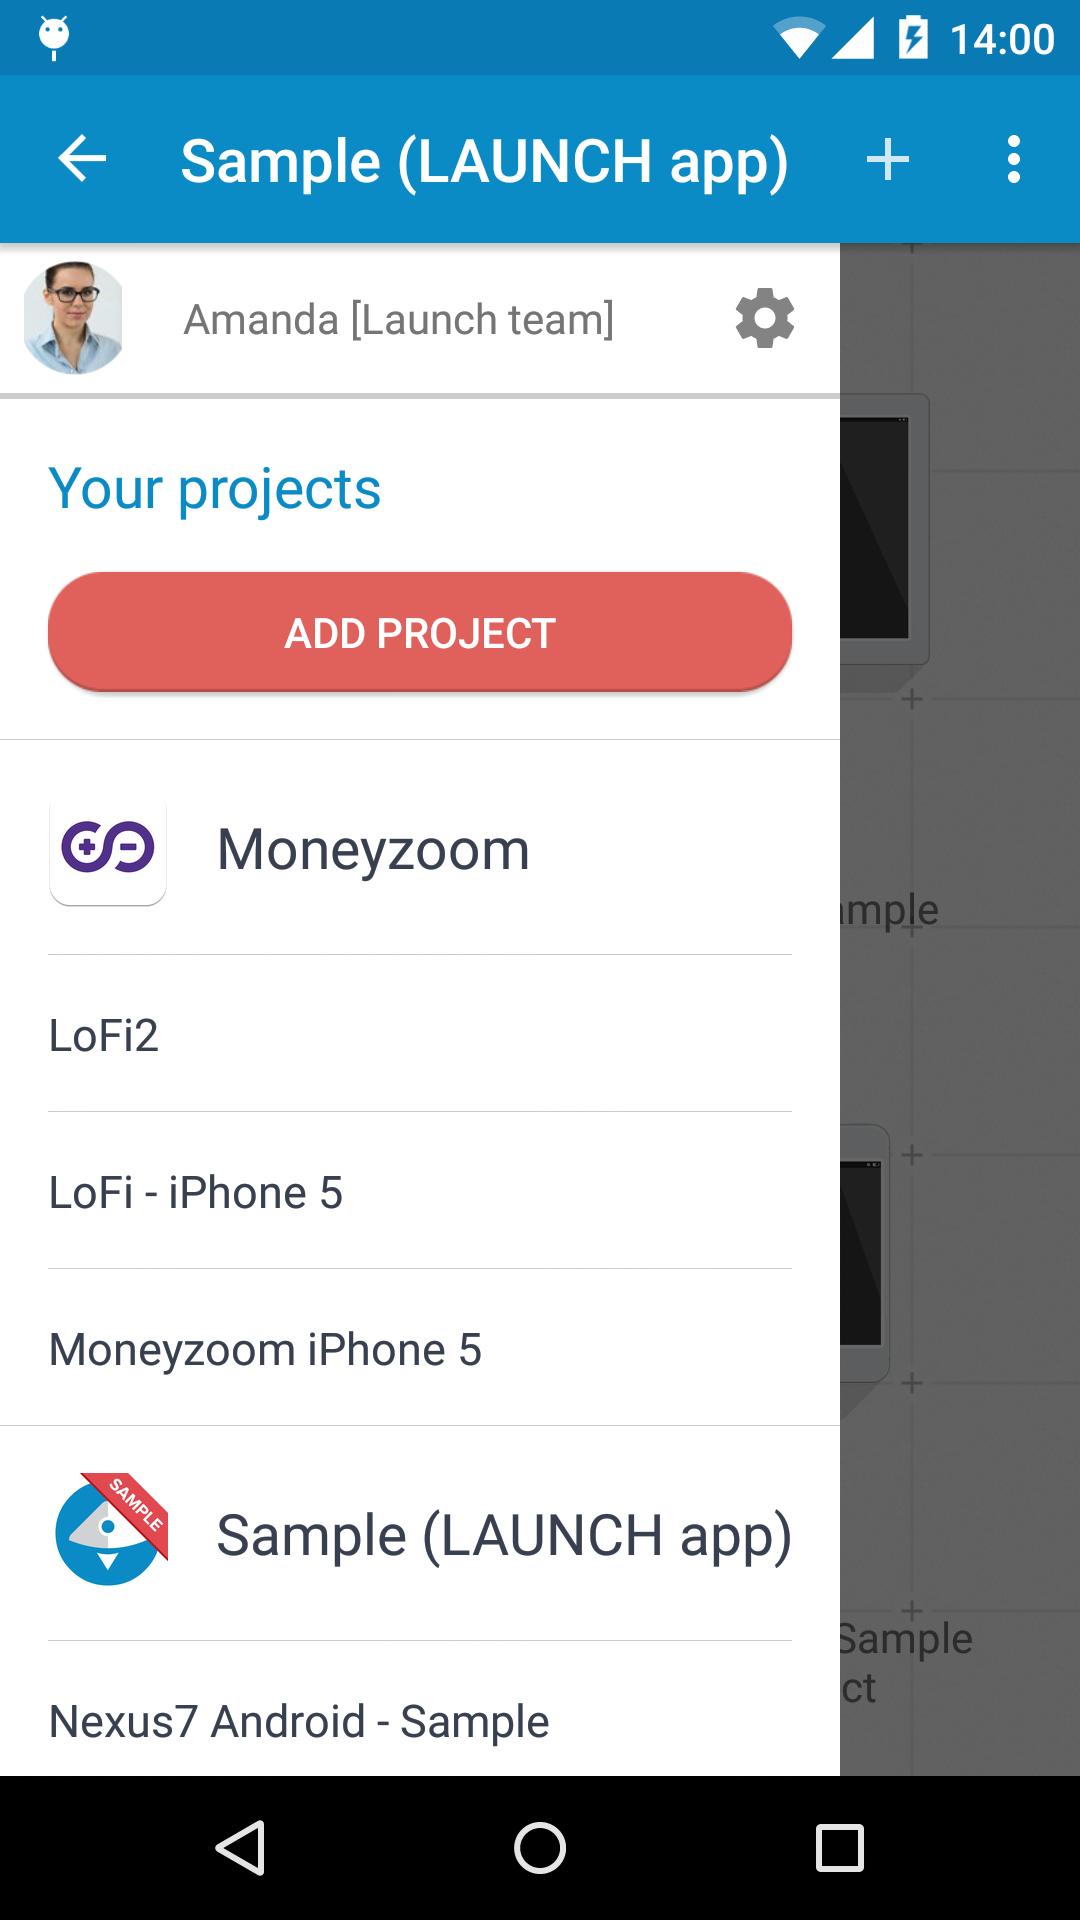Viewport: 1080px width, 1920px height.
Task: Tap the Your projects heading
Action: coord(215,489)
